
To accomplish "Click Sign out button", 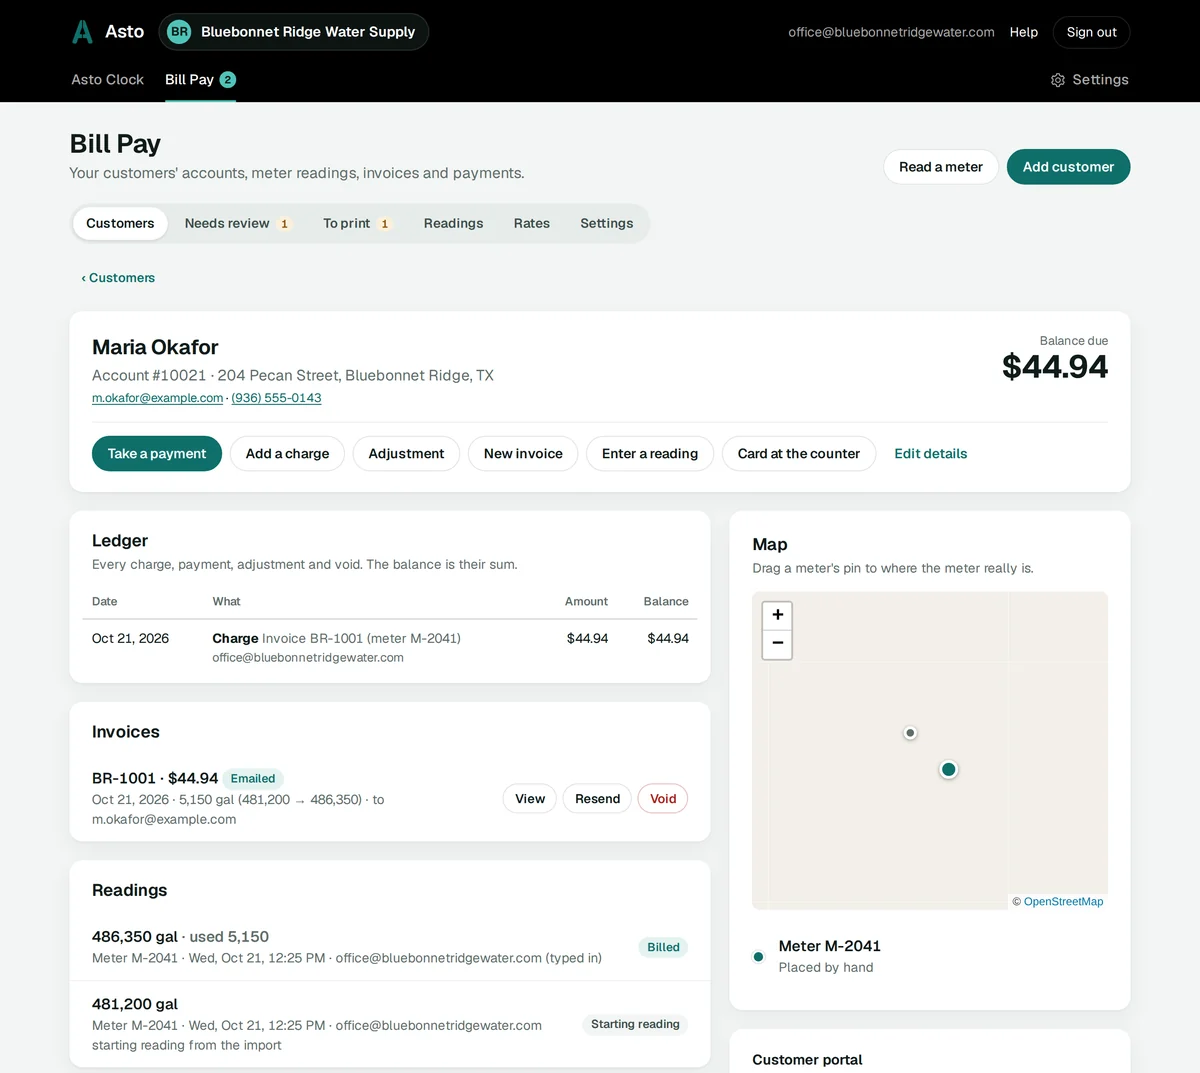I will [x=1091, y=32].
